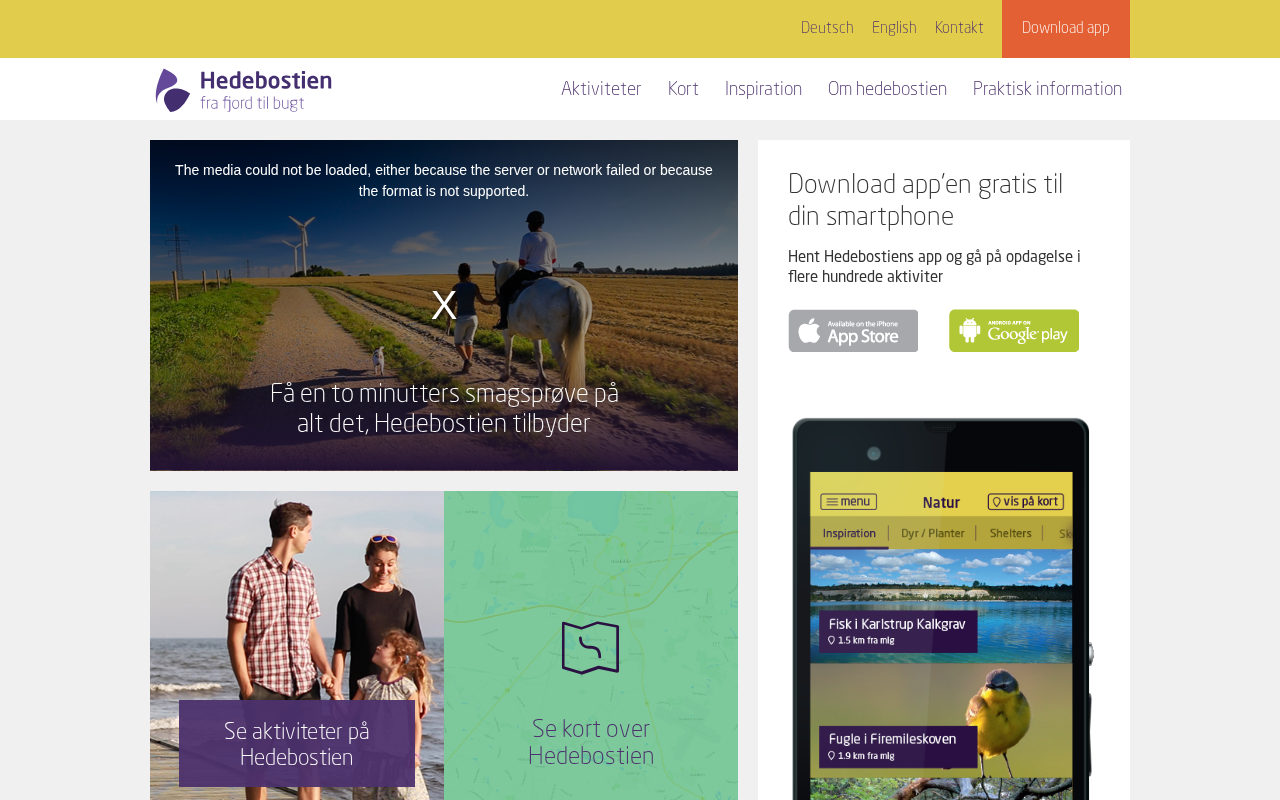Go to the Inspiration page
This screenshot has width=1280, height=800.
(x=763, y=90)
